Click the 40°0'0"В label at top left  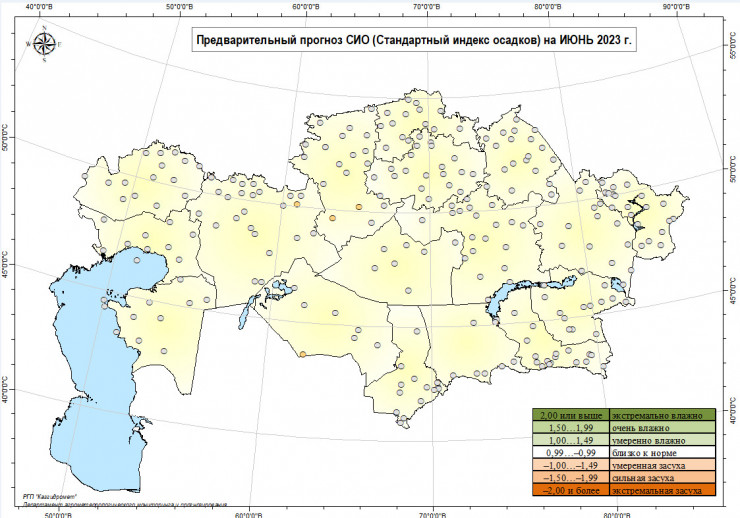(43, 5)
